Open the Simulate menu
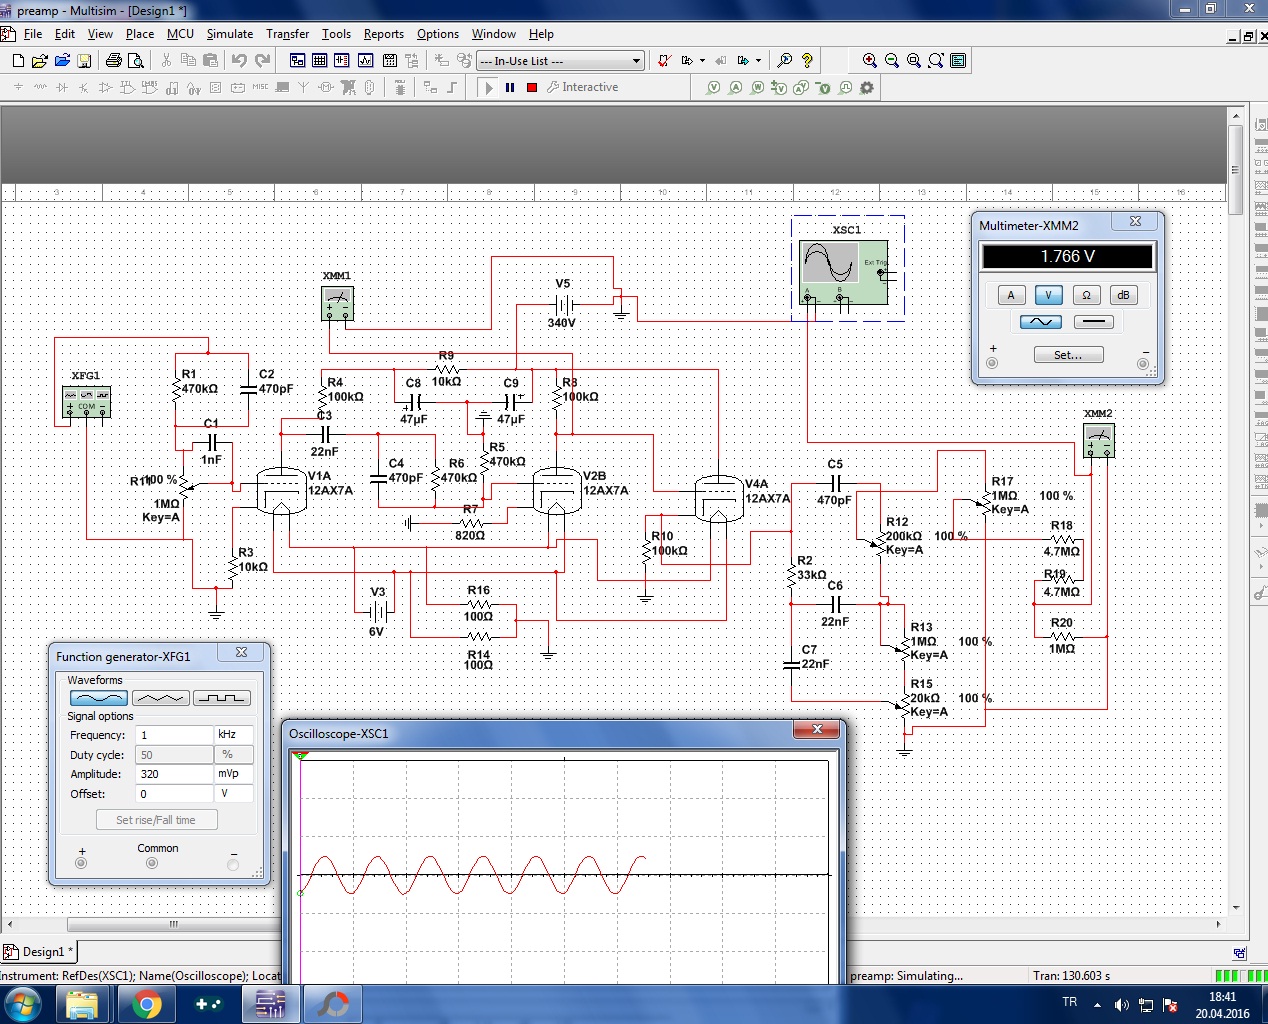The height and width of the screenshot is (1024, 1268). coord(229,34)
